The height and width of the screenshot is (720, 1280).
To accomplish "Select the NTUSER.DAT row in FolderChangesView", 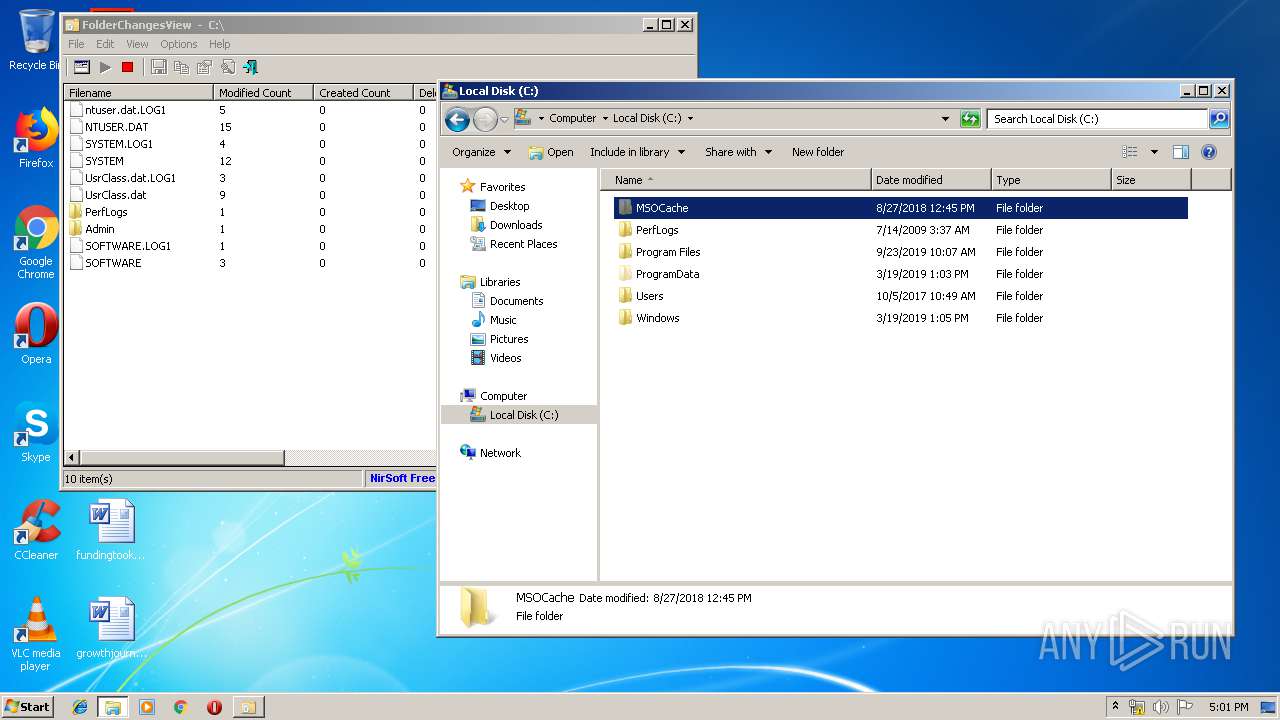I will click(250, 127).
